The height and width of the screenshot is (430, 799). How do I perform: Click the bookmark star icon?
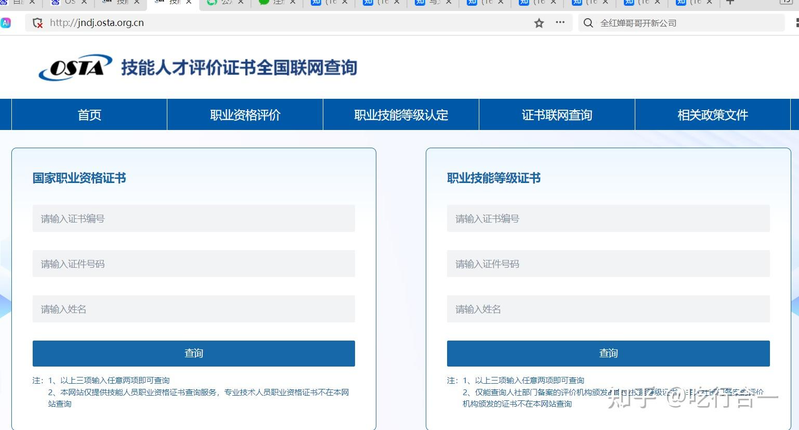(x=539, y=23)
